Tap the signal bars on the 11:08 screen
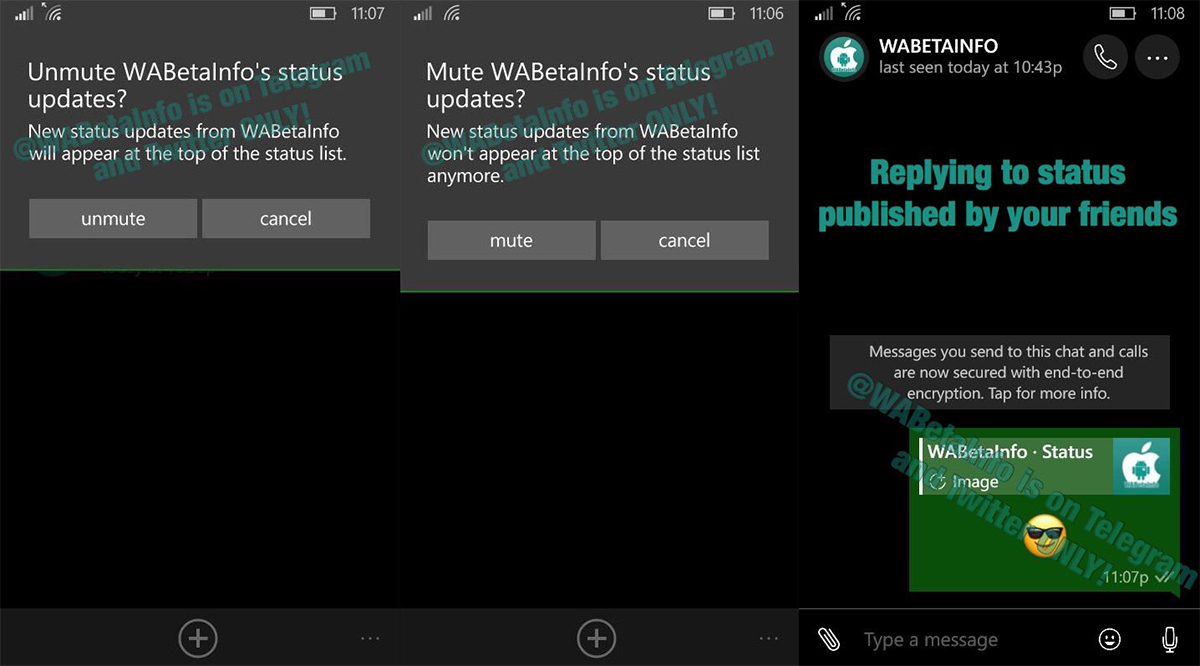 point(824,14)
